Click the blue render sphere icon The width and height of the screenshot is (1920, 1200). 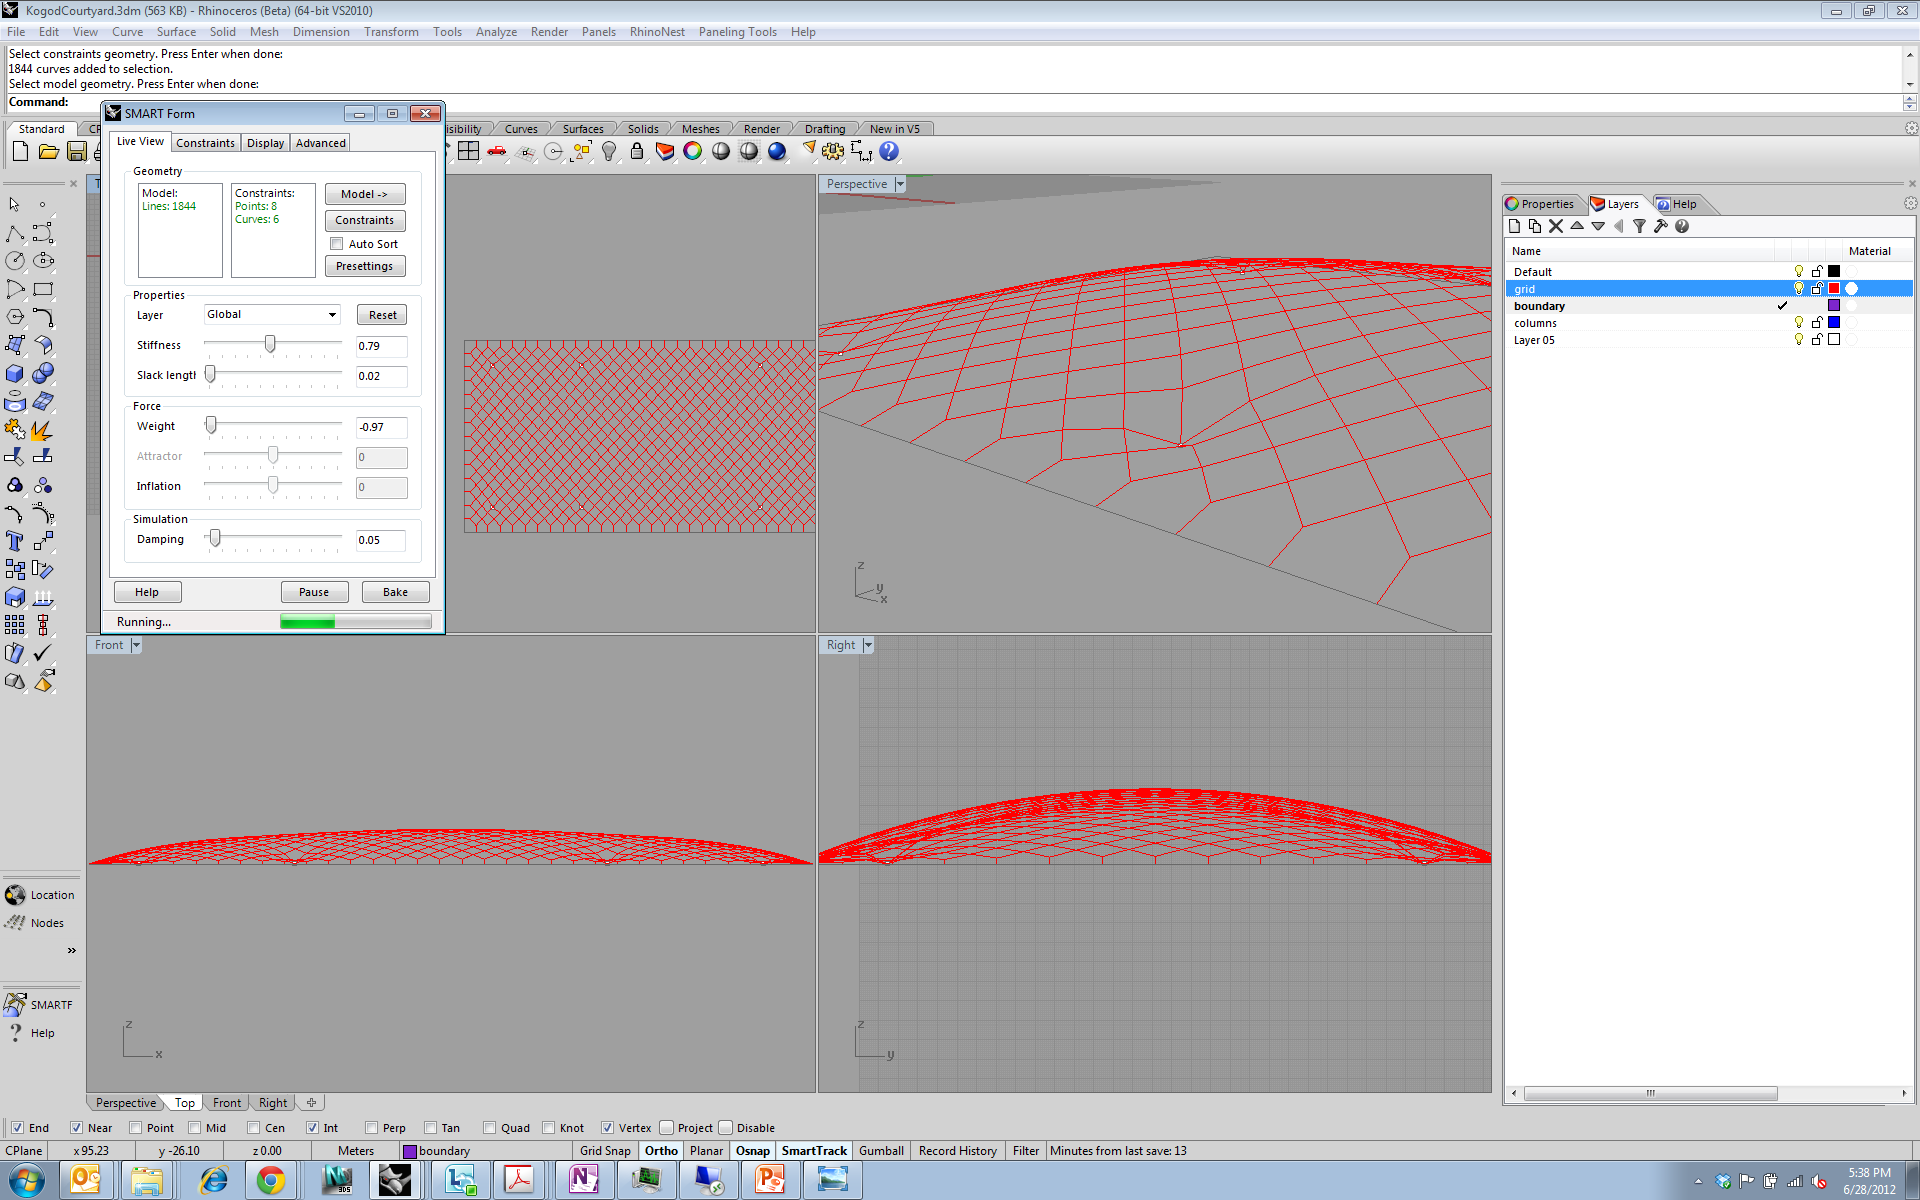[x=777, y=152]
